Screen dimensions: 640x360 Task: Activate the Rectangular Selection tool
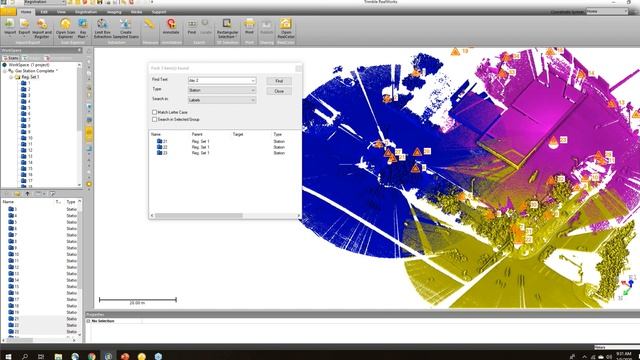coord(227,28)
